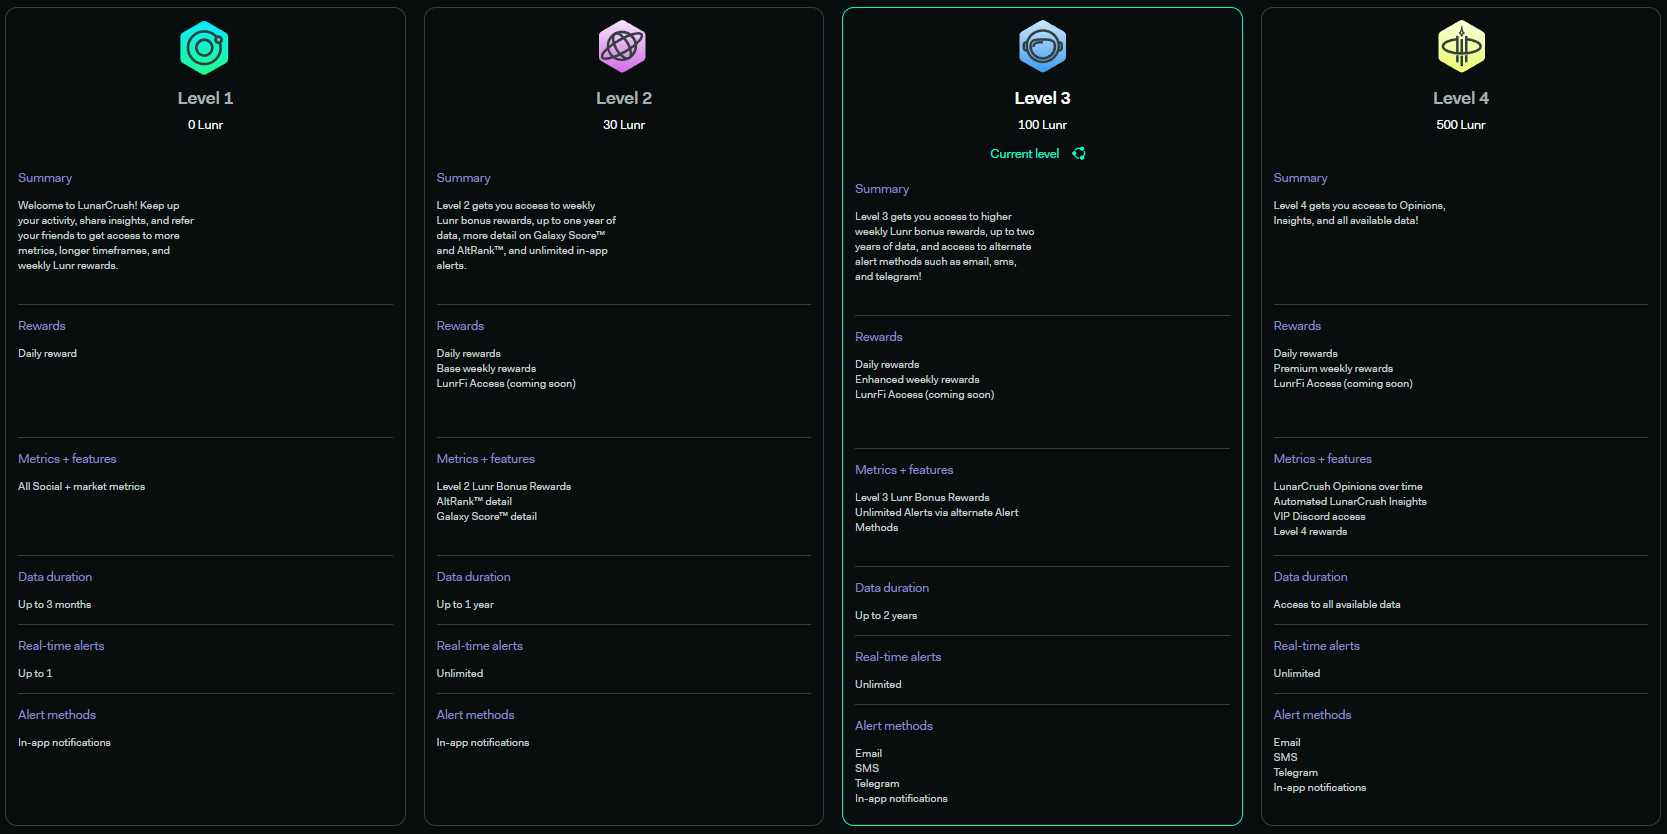Click "LunrFi Access (coming soon)" in Level 2
Viewport: 1667px width, 834px height.
coord(506,384)
